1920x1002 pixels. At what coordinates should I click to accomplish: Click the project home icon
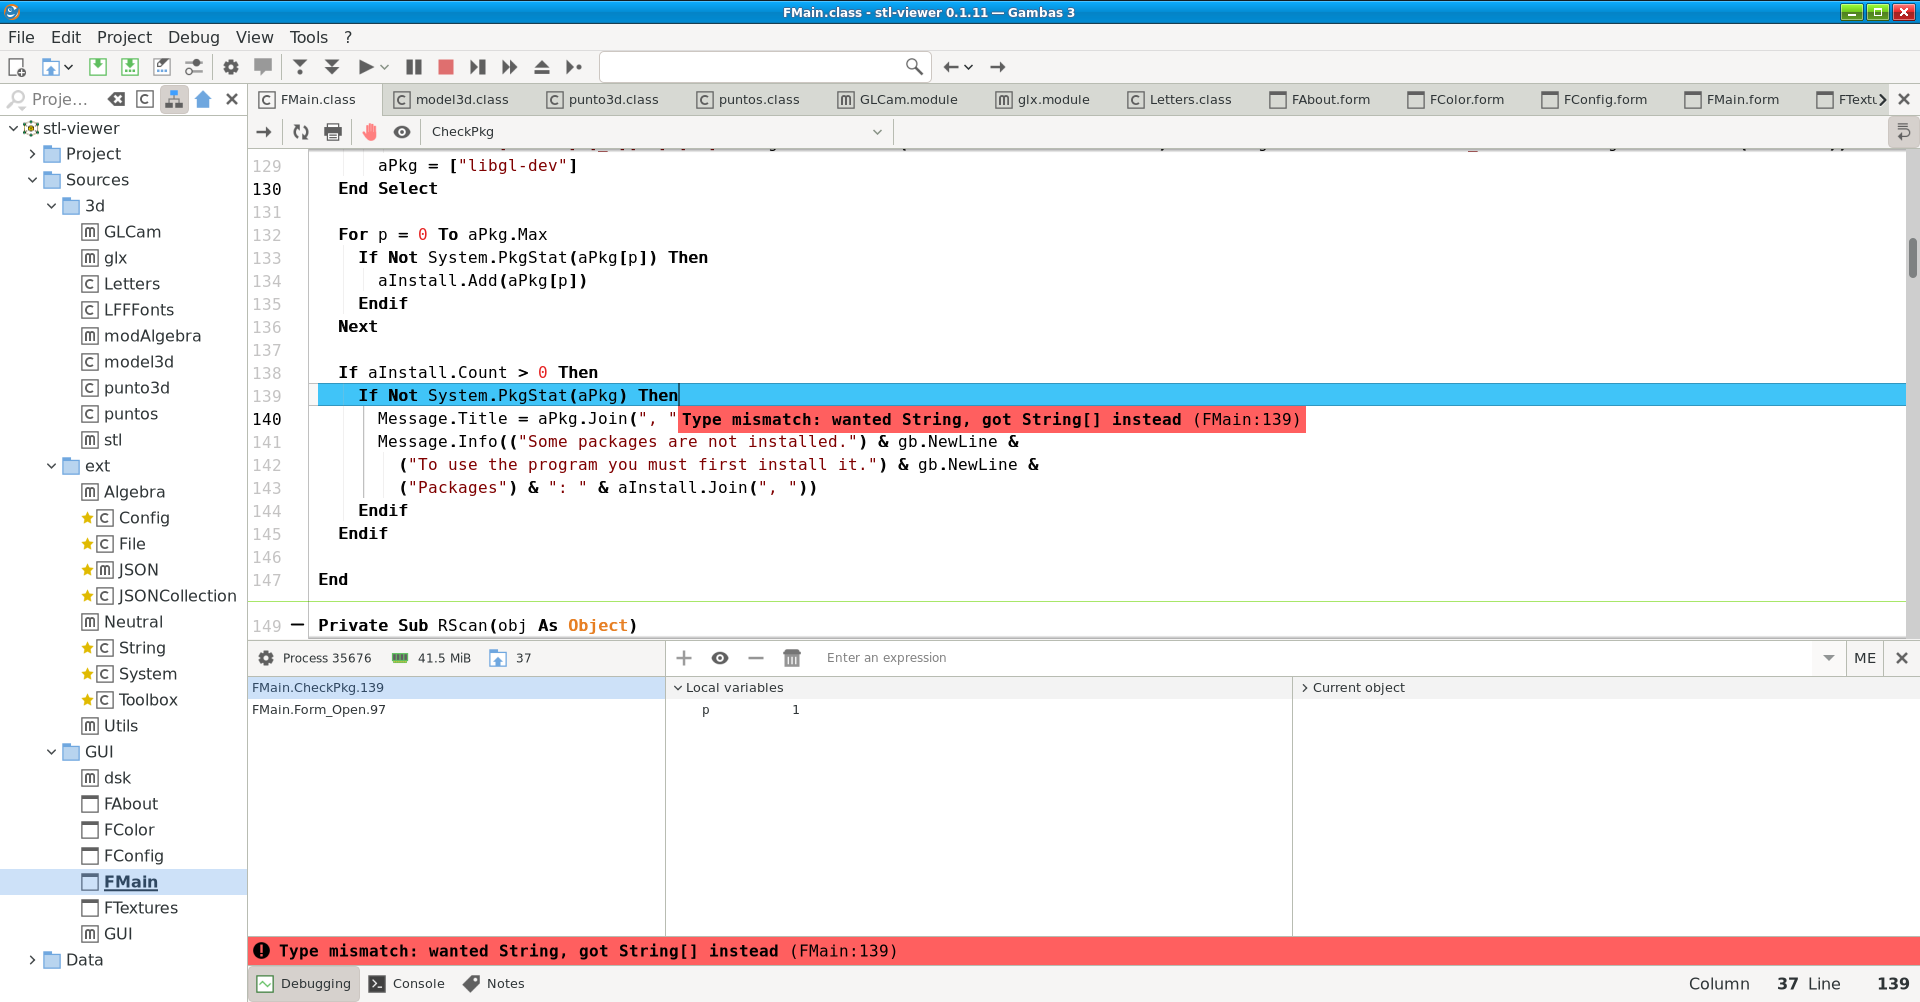[x=204, y=99]
